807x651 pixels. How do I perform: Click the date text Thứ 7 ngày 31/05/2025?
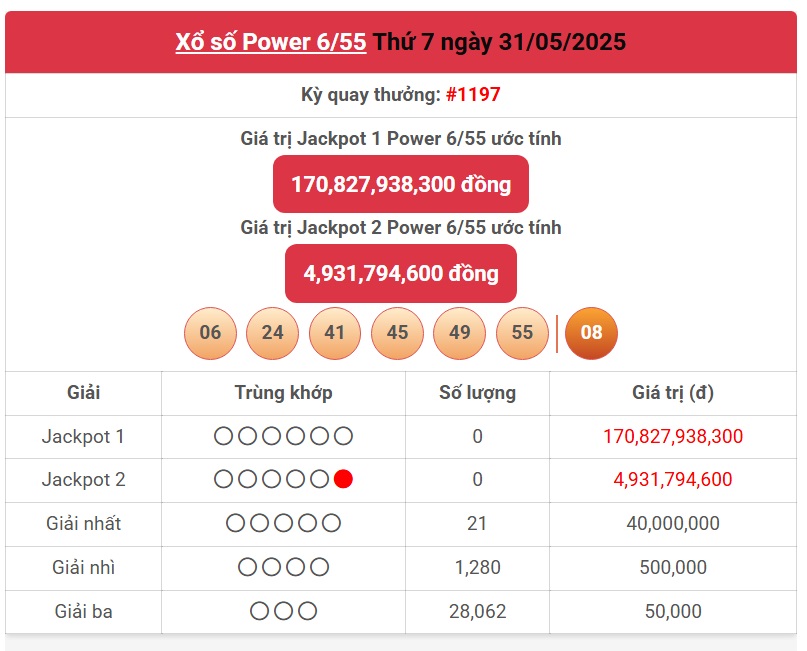coord(499,42)
